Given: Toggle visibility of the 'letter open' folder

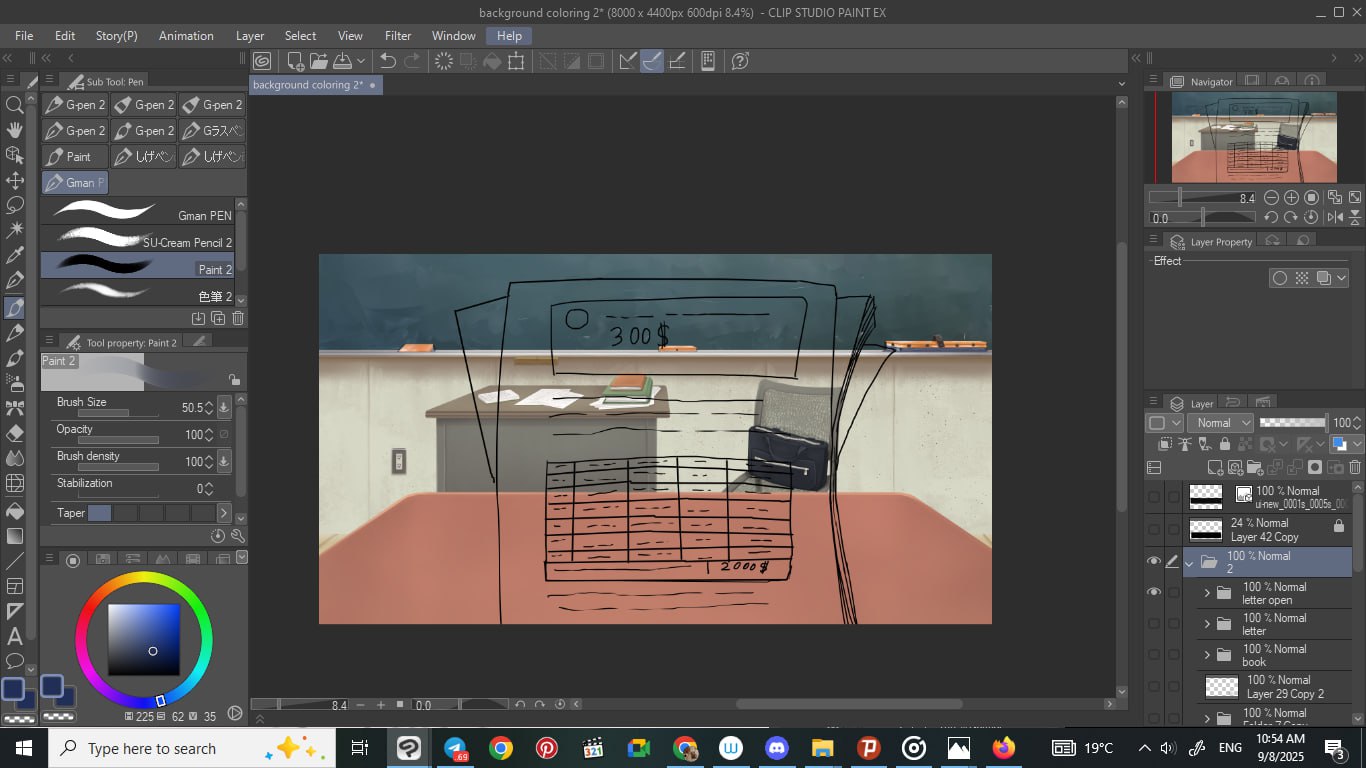Looking at the screenshot, I should (1154, 592).
